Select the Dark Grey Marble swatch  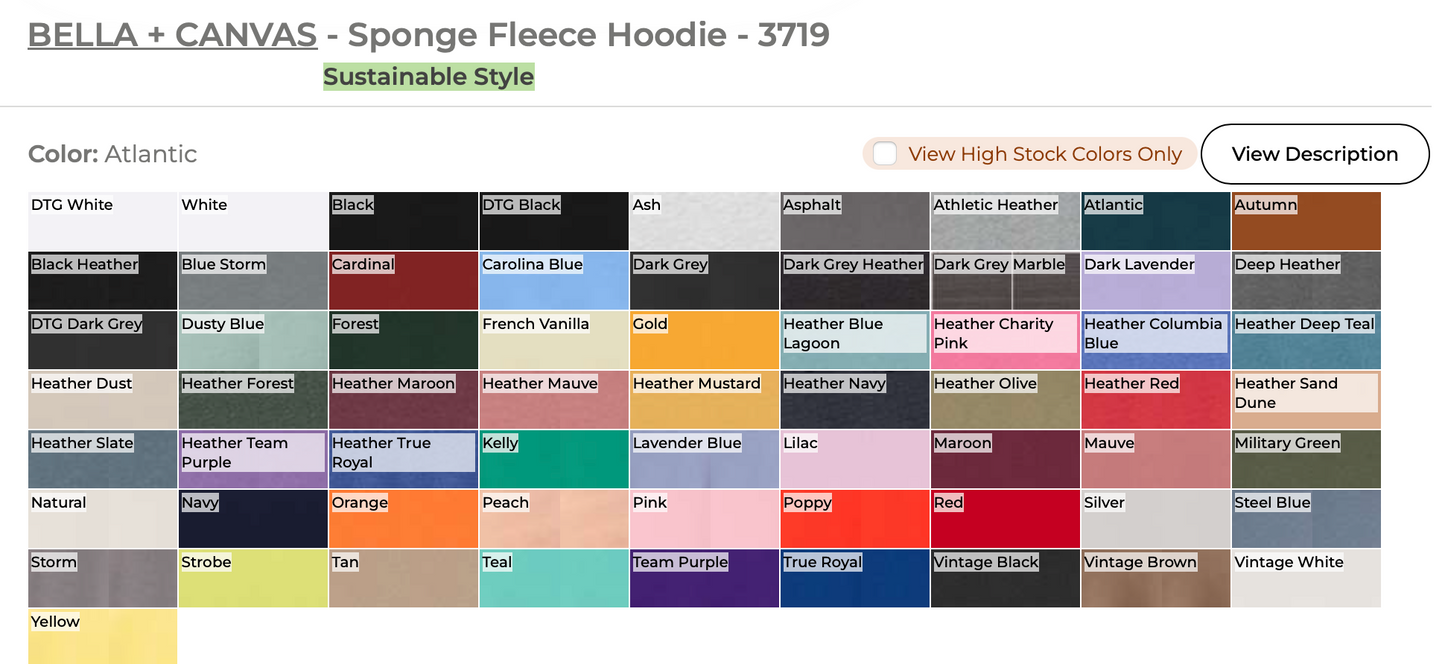1004,280
